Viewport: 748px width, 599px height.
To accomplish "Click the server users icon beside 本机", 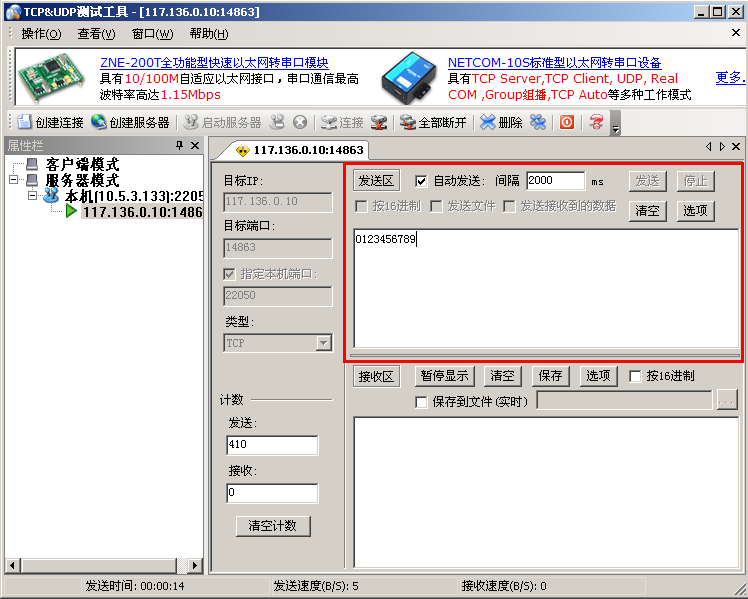I will pos(51,195).
